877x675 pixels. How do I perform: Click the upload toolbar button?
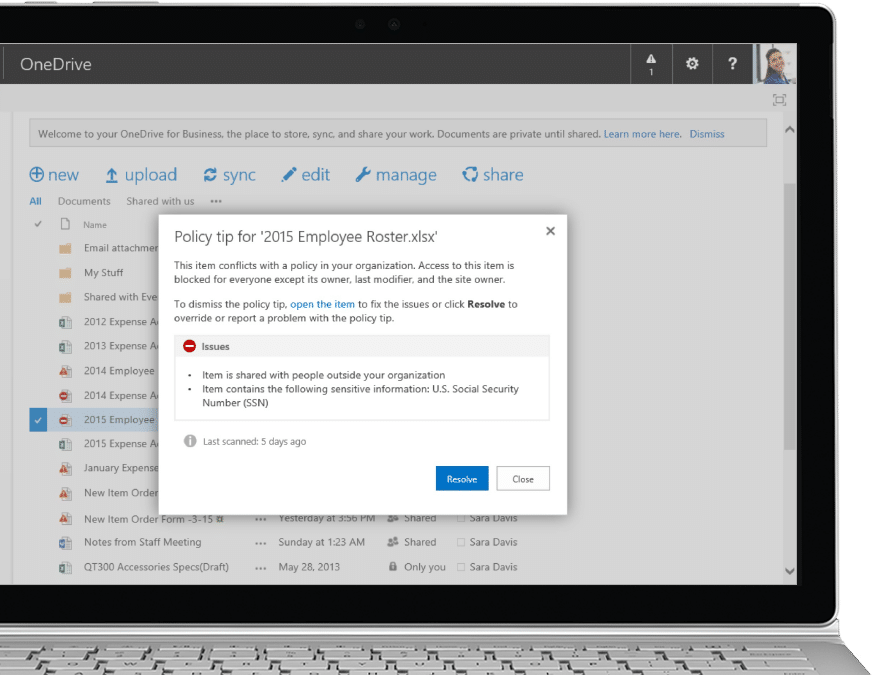pyautogui.click(x=141, y=175)
